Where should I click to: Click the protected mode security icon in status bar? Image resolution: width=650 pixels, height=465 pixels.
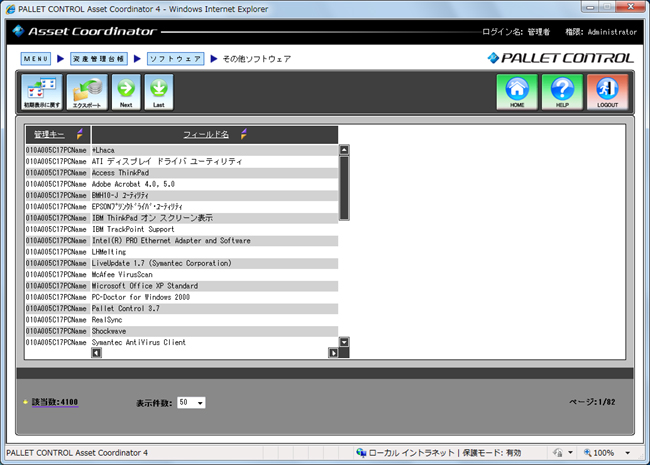point(558,453)
